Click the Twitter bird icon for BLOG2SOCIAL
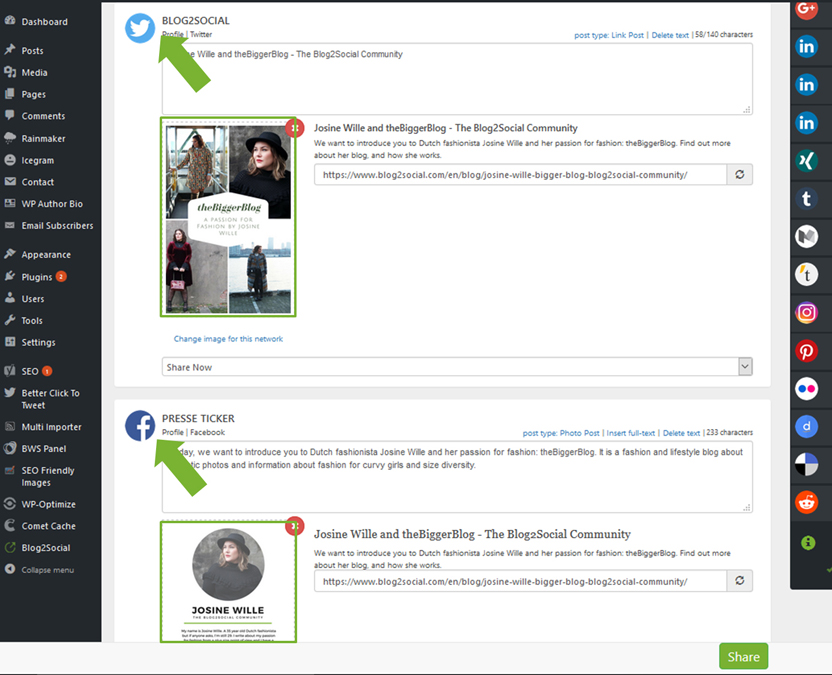832x675 pixels. 140,28
